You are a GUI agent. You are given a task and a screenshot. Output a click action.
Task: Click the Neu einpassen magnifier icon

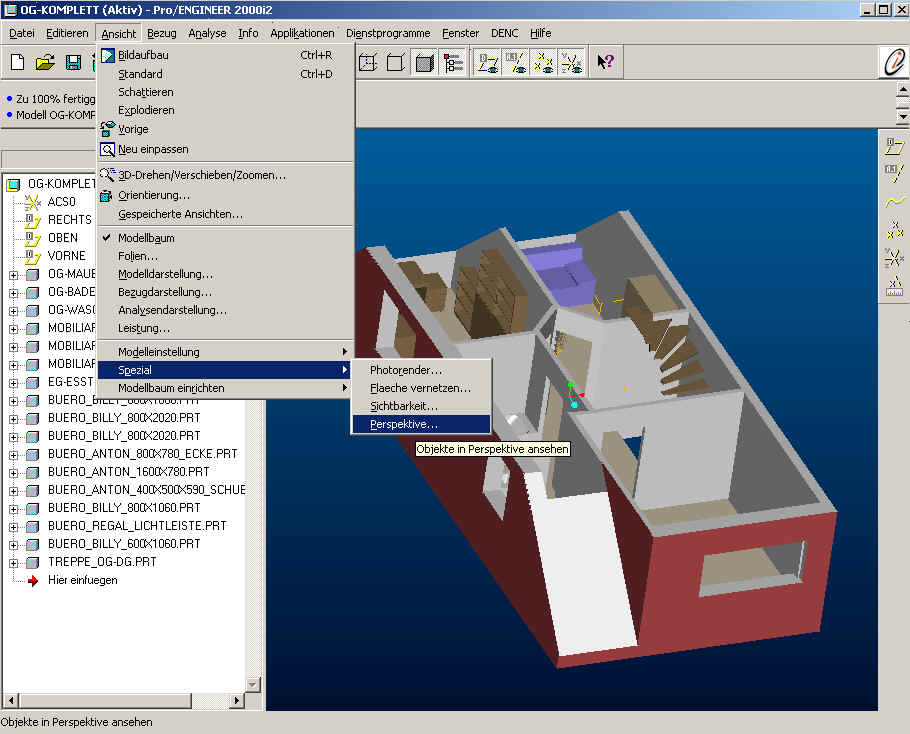coord(107,149)
